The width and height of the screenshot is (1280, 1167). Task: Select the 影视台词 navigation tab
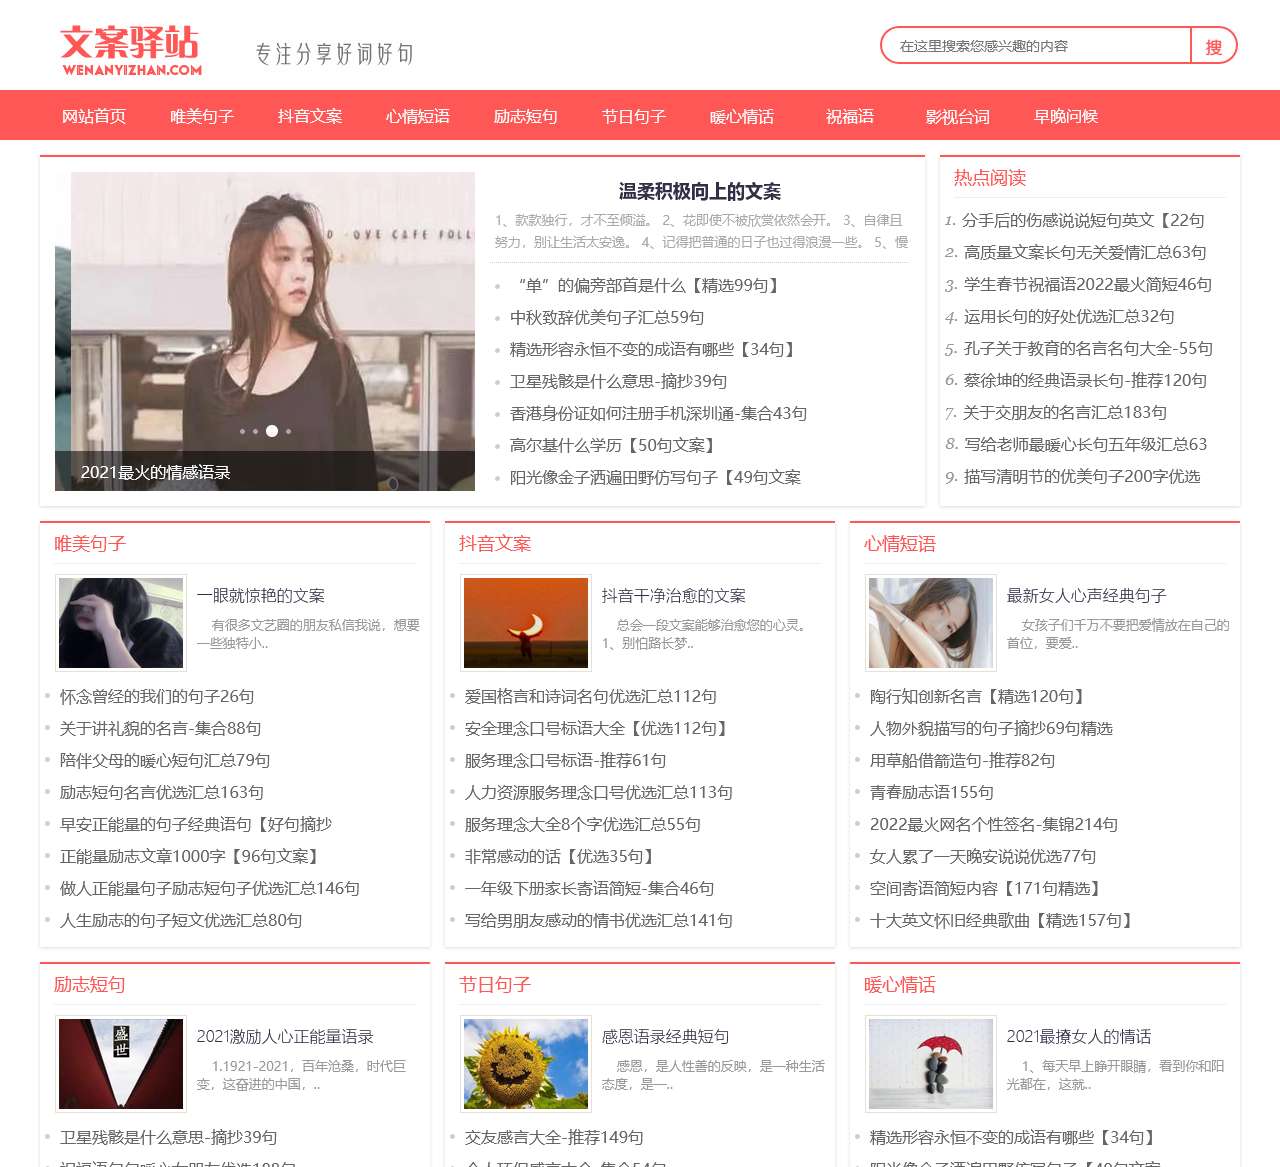click(956, 116)
